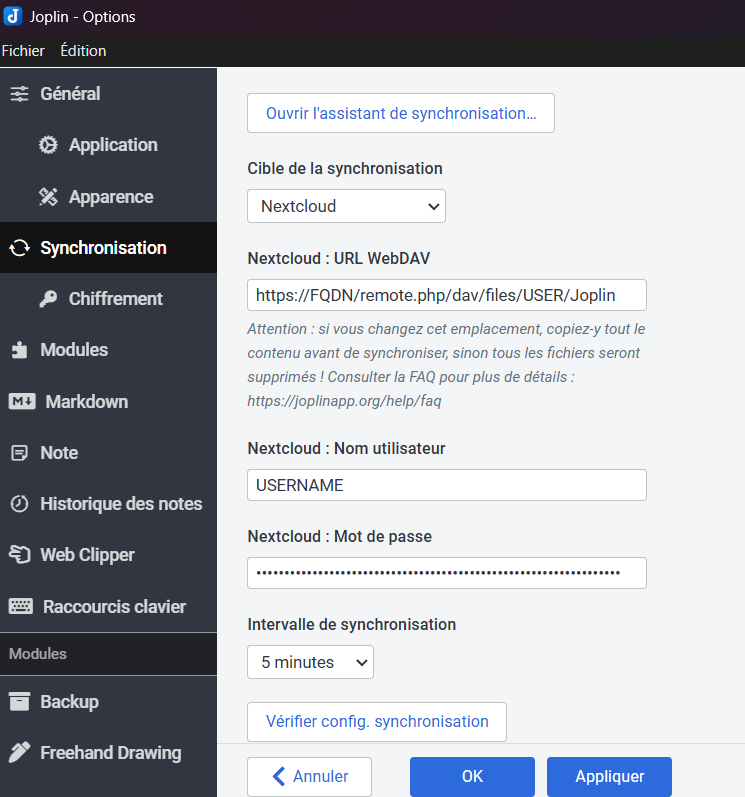Click the Joplin logo in title bar

pos(13,16)
